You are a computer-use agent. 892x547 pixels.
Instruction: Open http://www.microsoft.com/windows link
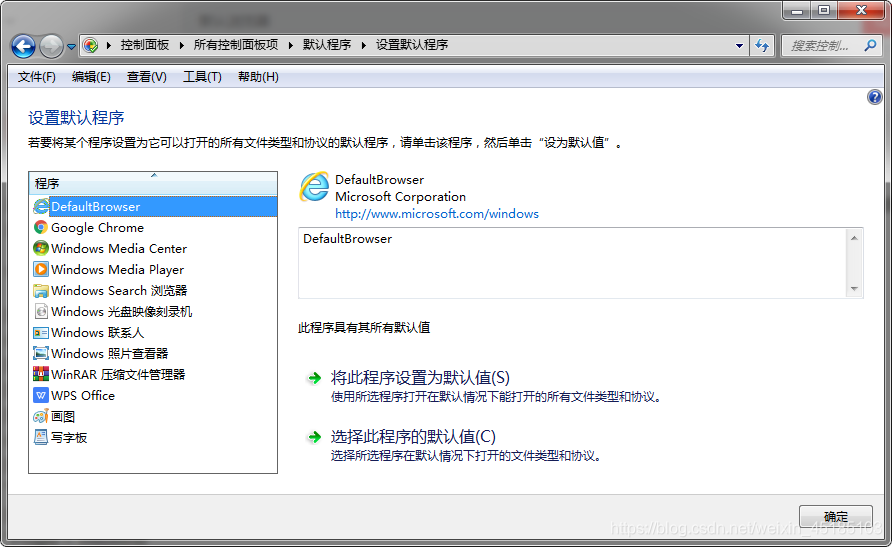[x=436, y=214]
